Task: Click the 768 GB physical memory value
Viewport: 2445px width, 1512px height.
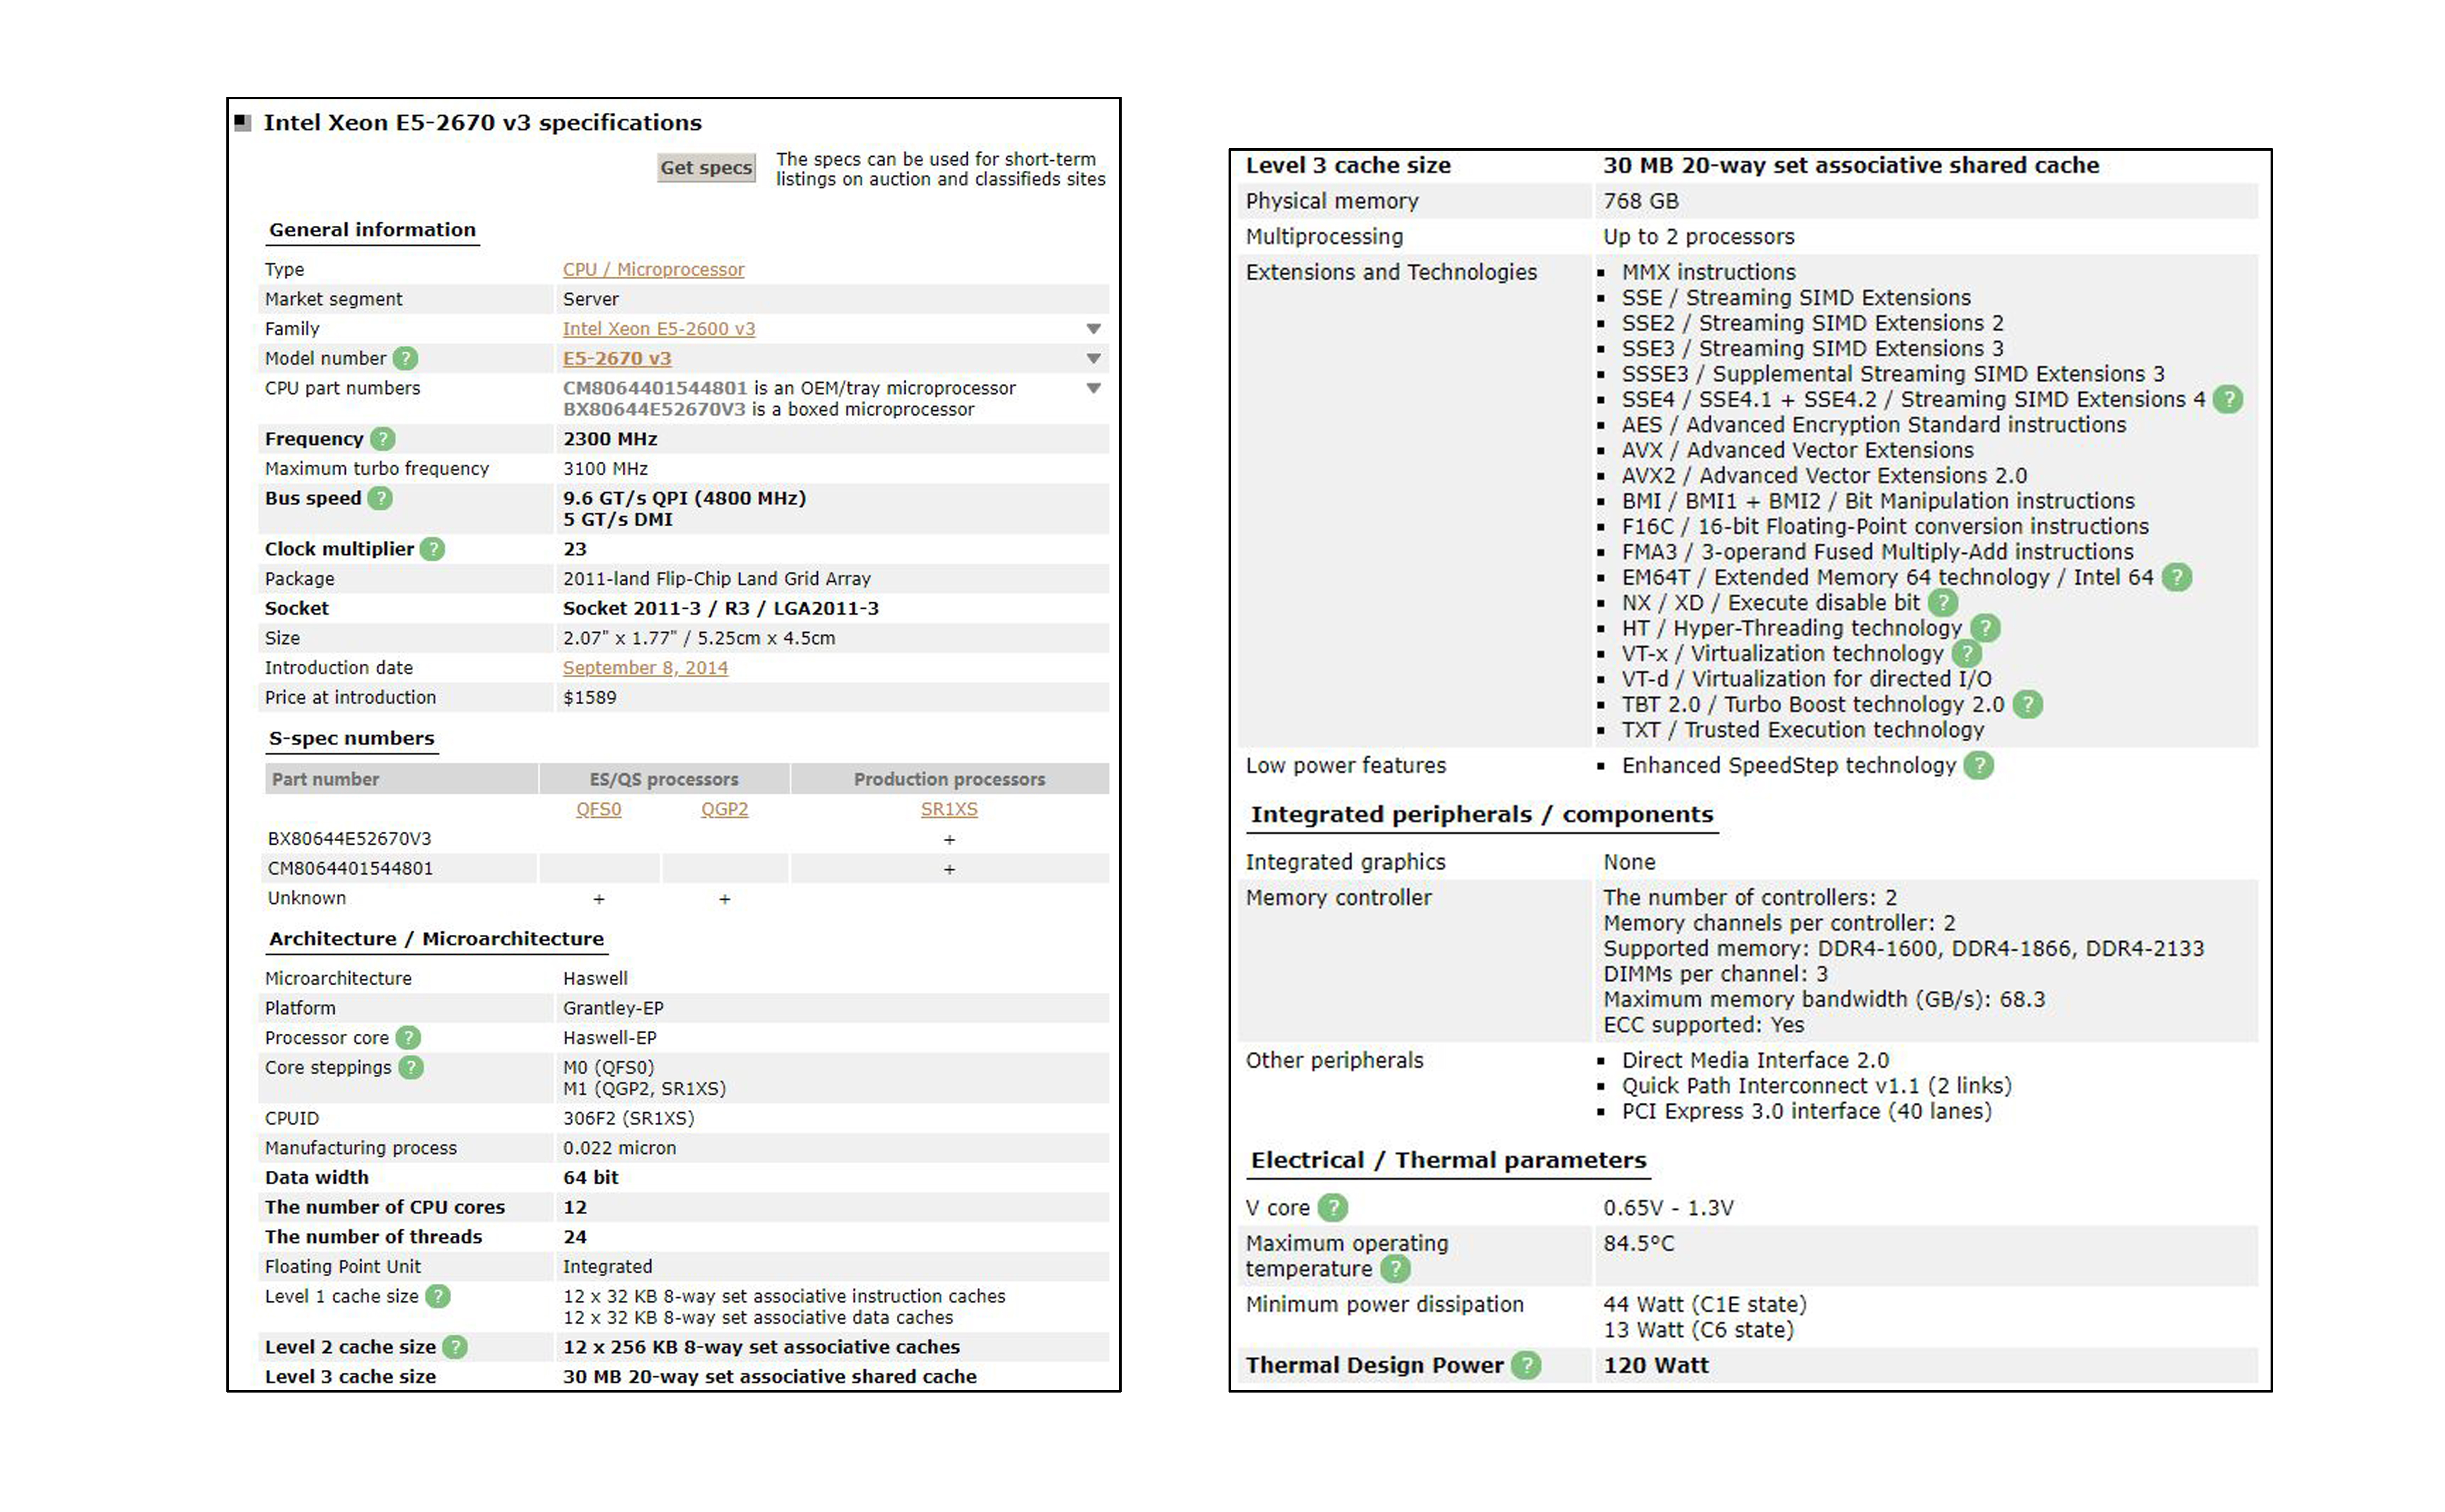Action: (x=1641, y=201)
